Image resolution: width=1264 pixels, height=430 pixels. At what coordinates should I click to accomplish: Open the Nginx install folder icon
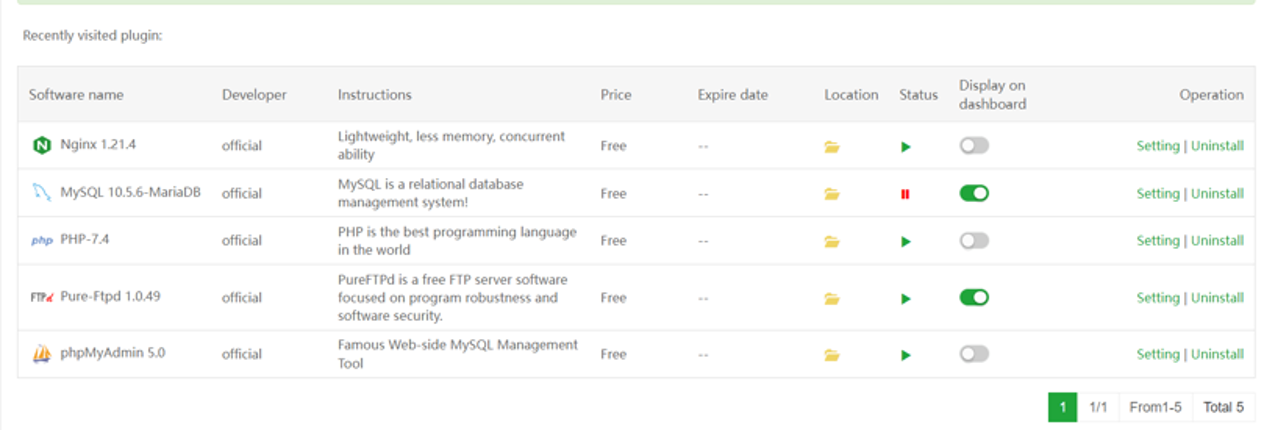point(832,146)
